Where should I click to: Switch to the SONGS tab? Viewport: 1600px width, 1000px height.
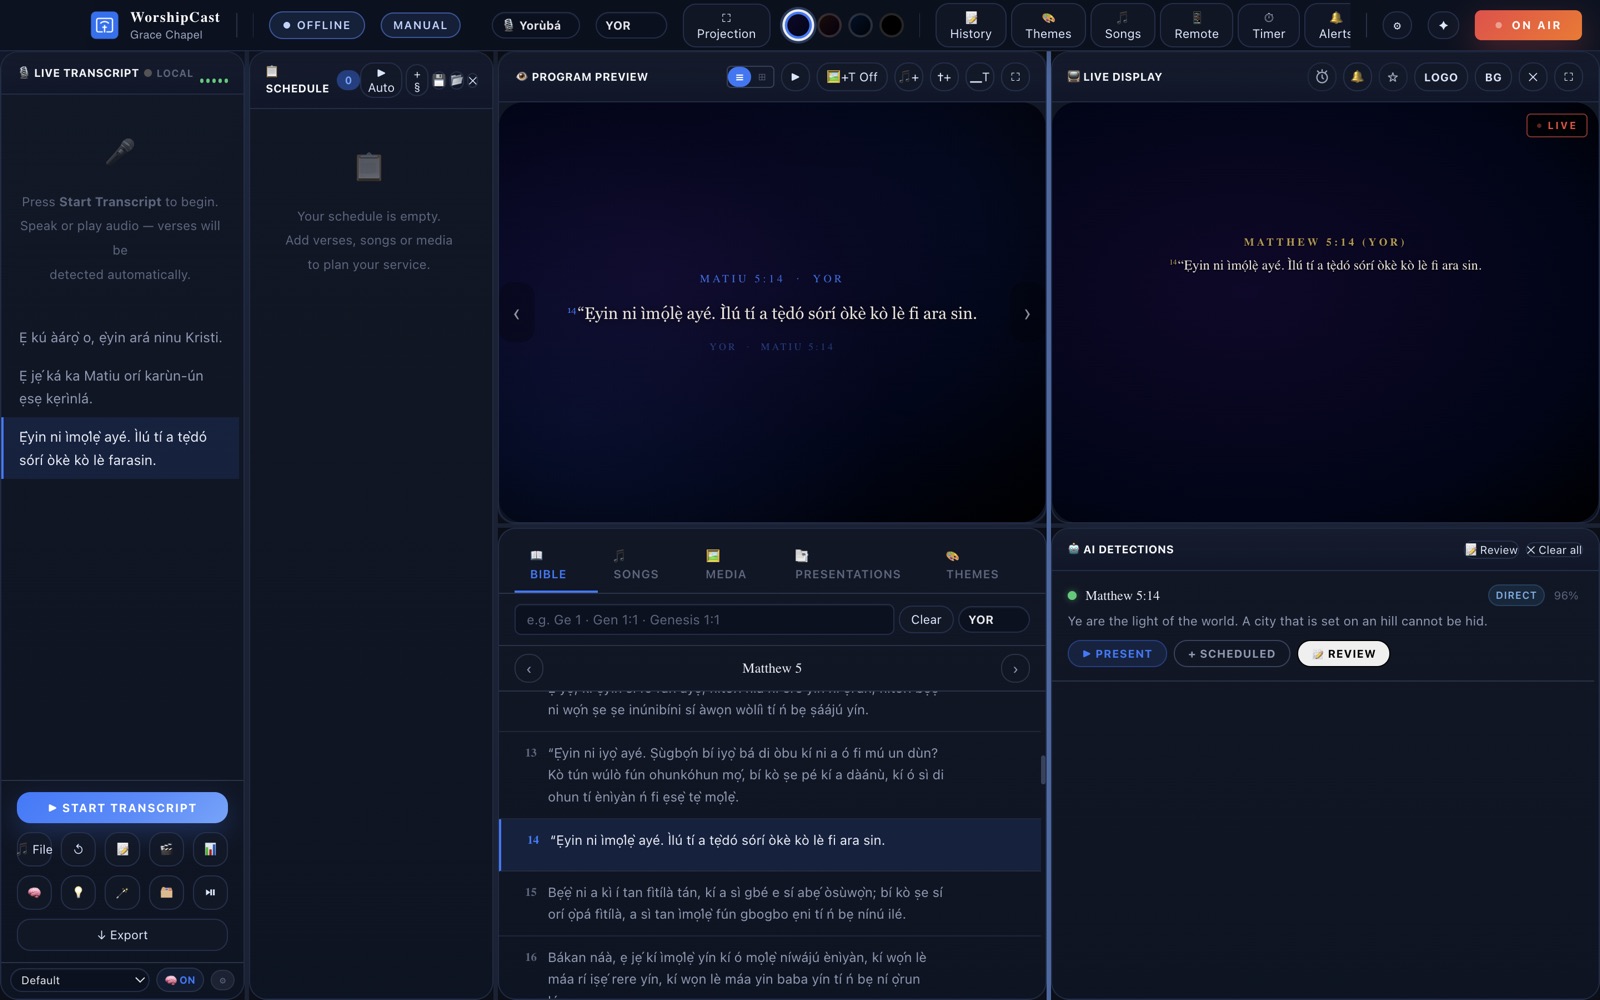point(635,565)
